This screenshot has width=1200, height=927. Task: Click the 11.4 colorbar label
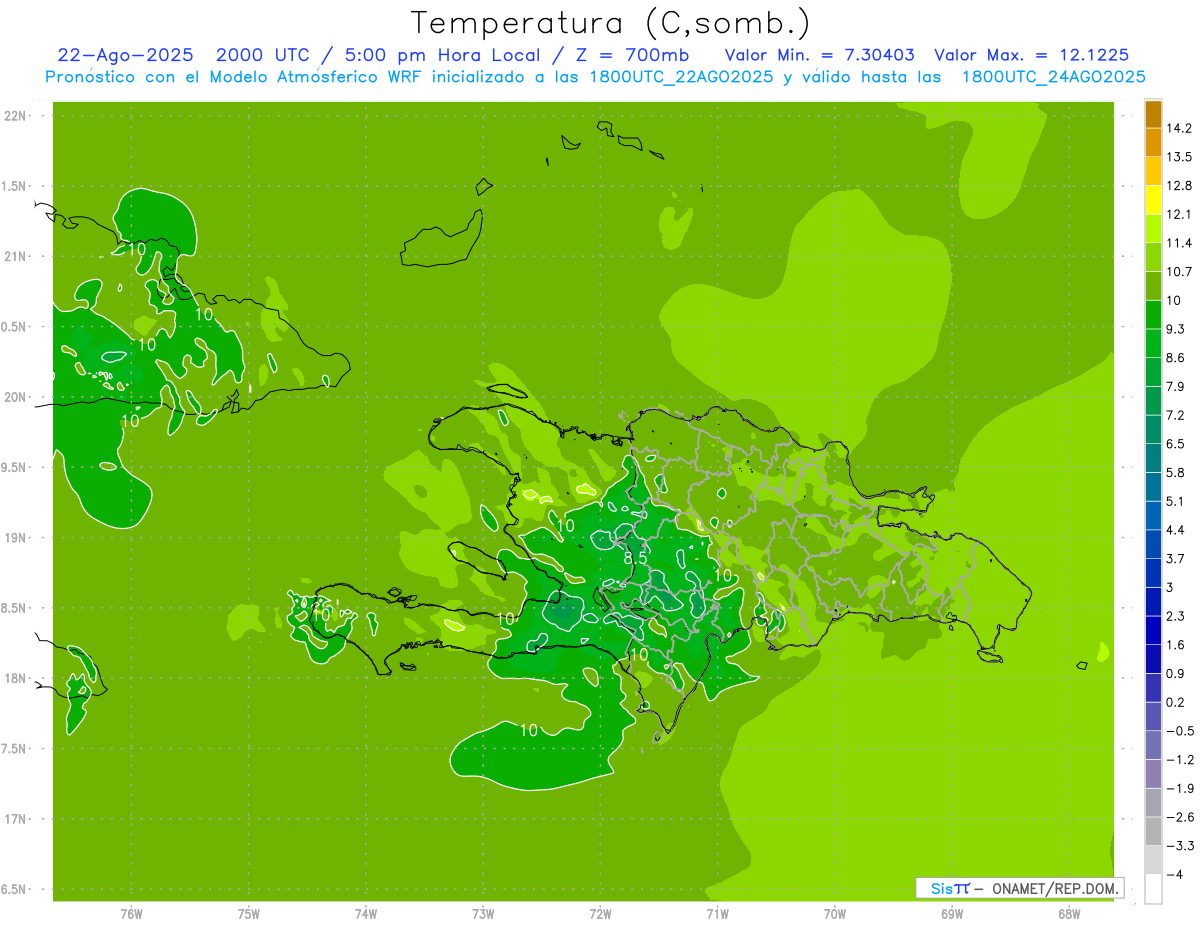click(1180, 243)
